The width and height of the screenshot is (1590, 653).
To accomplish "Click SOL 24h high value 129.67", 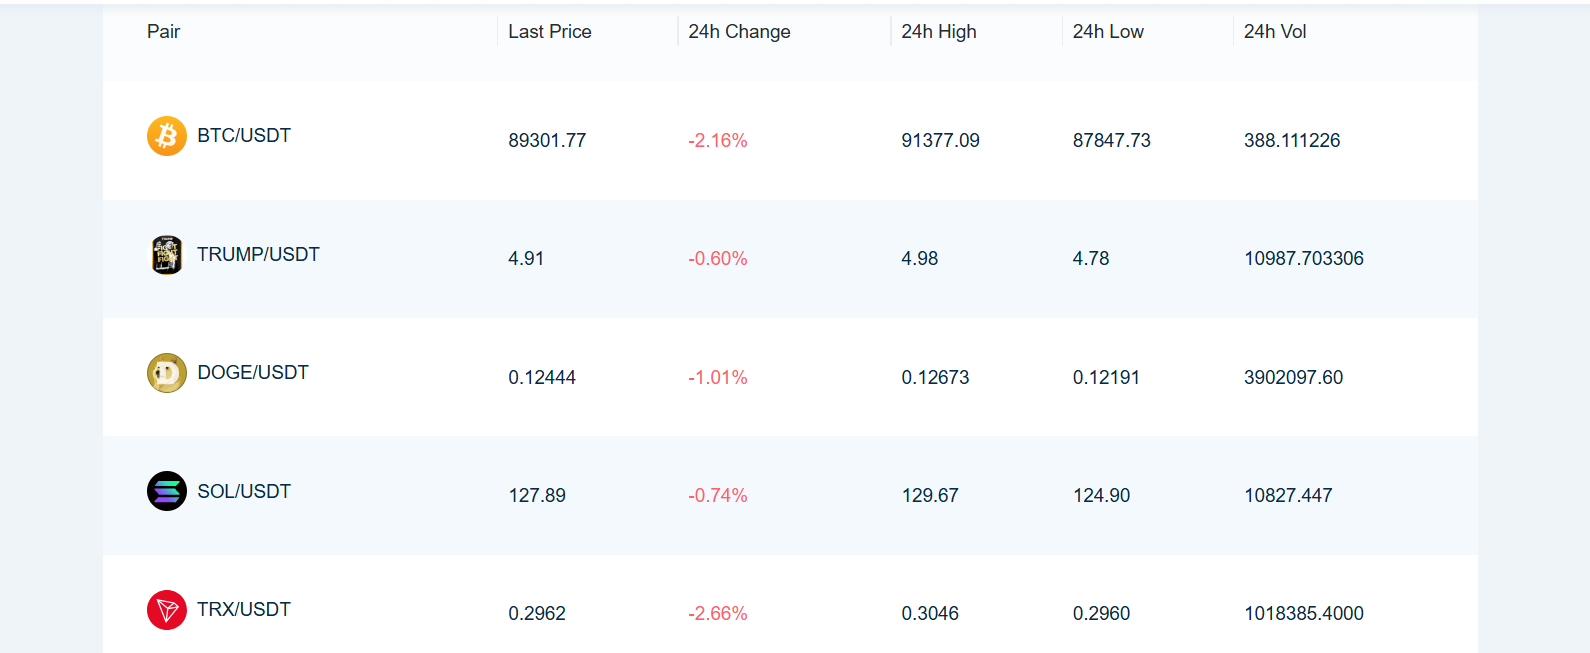I will click(930, 496).
